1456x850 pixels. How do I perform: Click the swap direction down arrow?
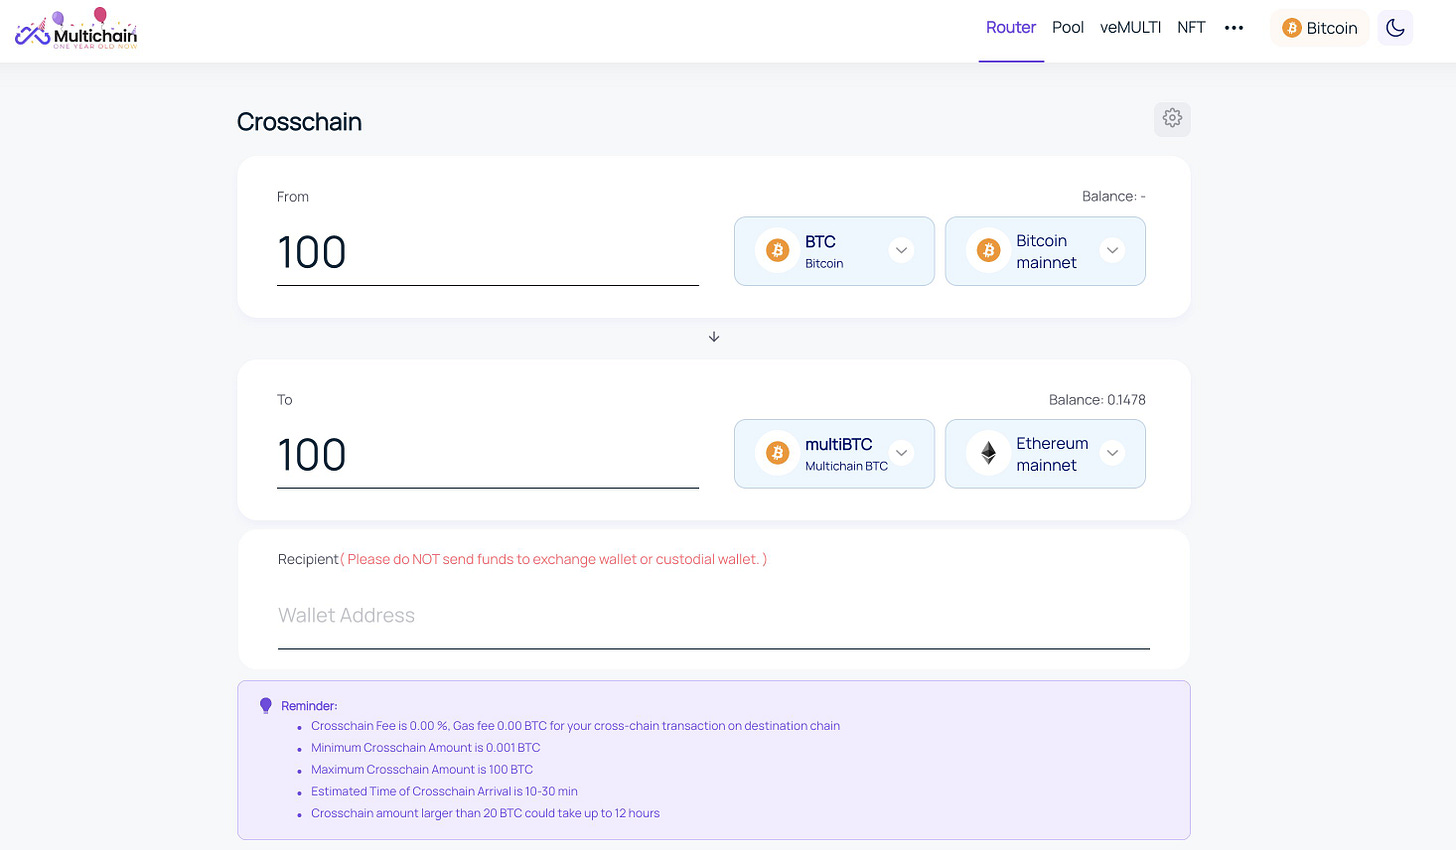coord(714,337)
